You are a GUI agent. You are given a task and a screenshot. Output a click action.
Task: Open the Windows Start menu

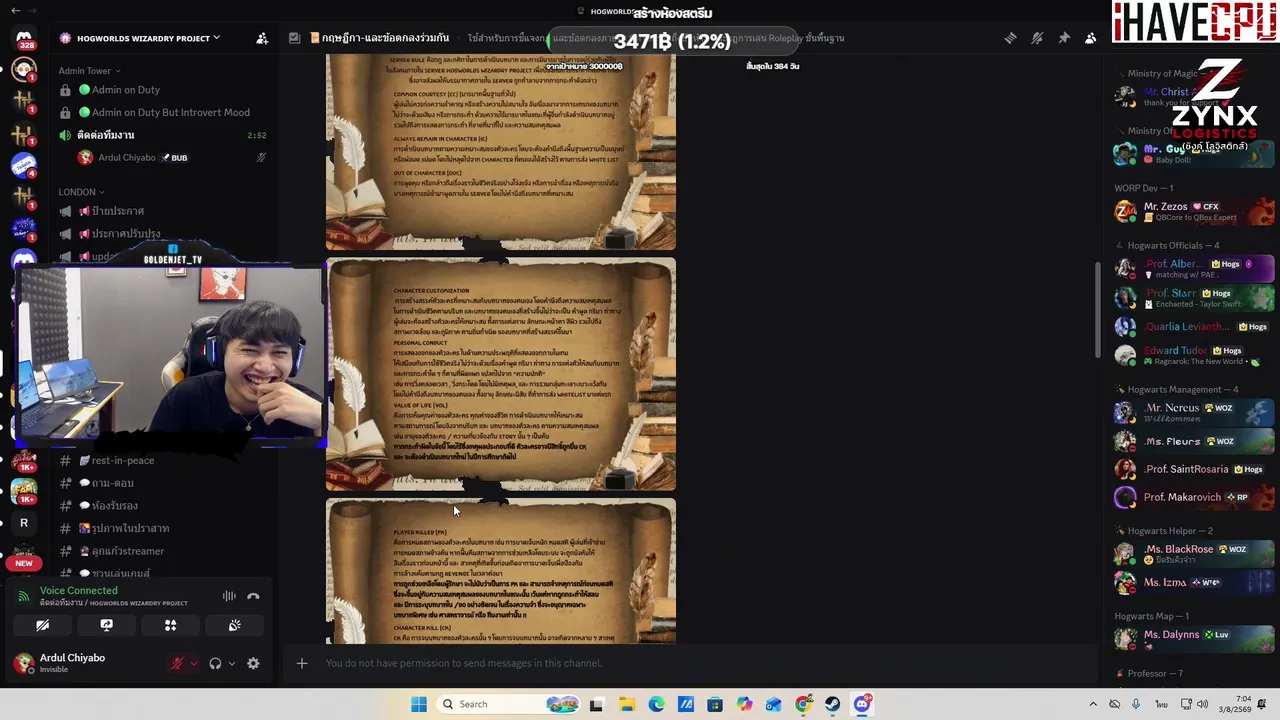pos(419,704)
